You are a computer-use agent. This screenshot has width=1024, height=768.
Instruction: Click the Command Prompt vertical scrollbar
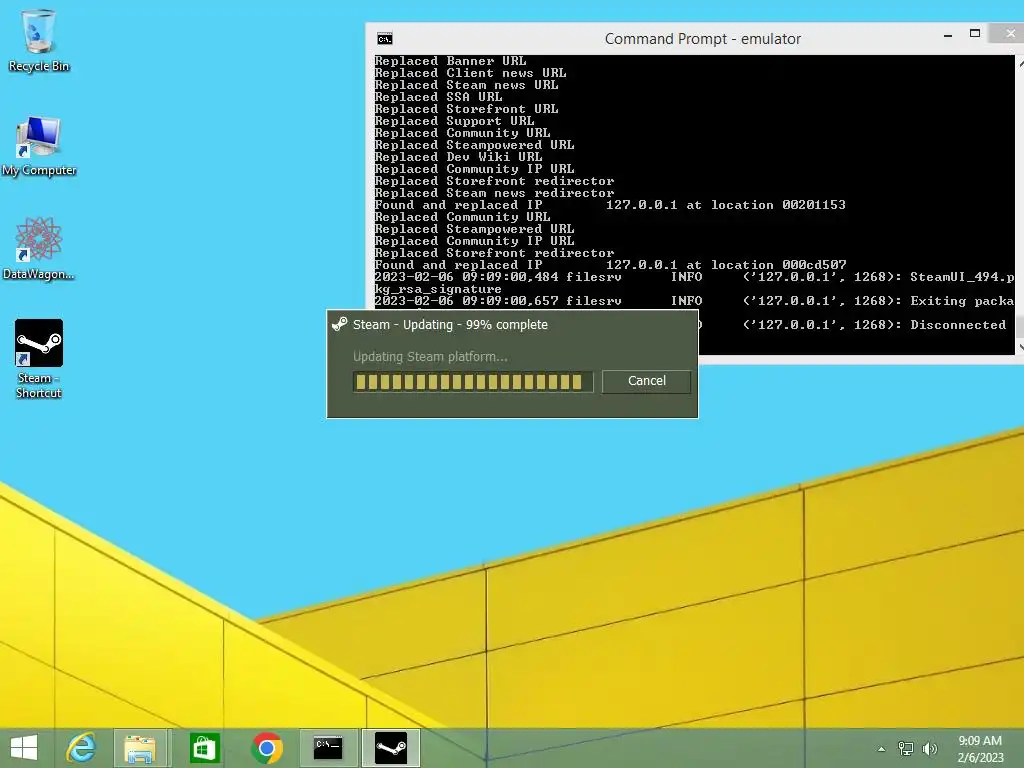1019,204
